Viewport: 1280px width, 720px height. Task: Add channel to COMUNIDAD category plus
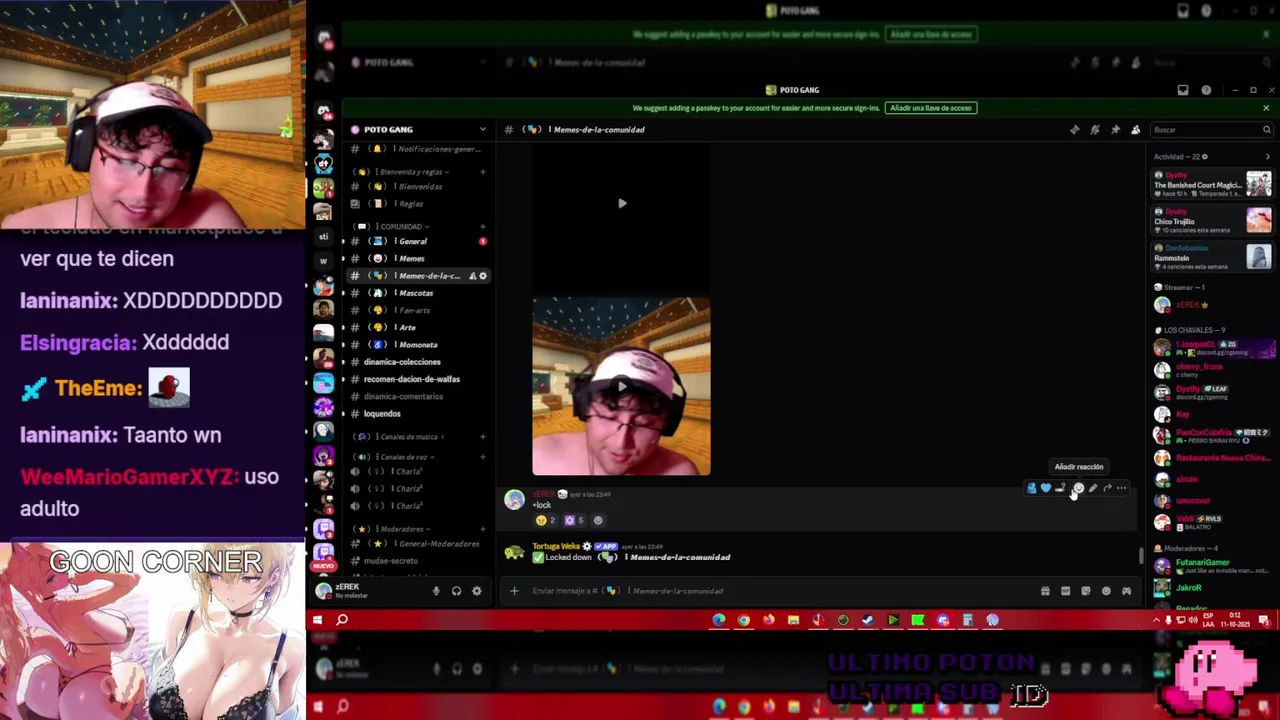(482, 227)
